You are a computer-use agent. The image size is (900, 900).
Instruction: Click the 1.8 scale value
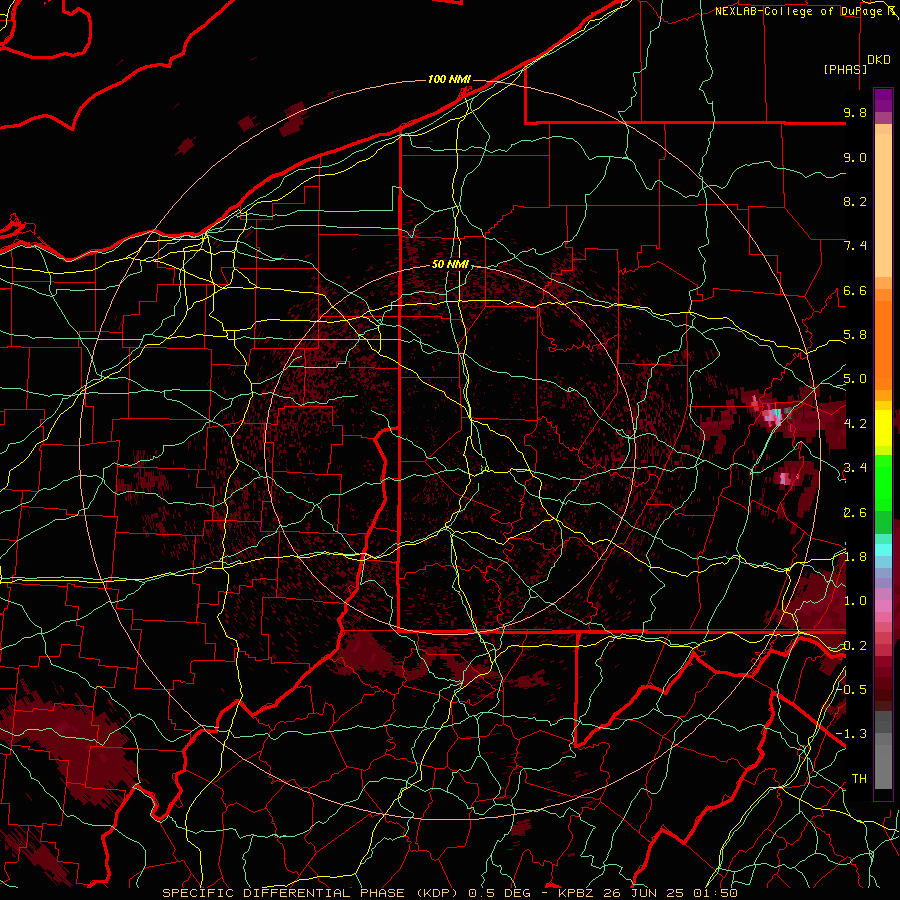[x=855, y=557]
